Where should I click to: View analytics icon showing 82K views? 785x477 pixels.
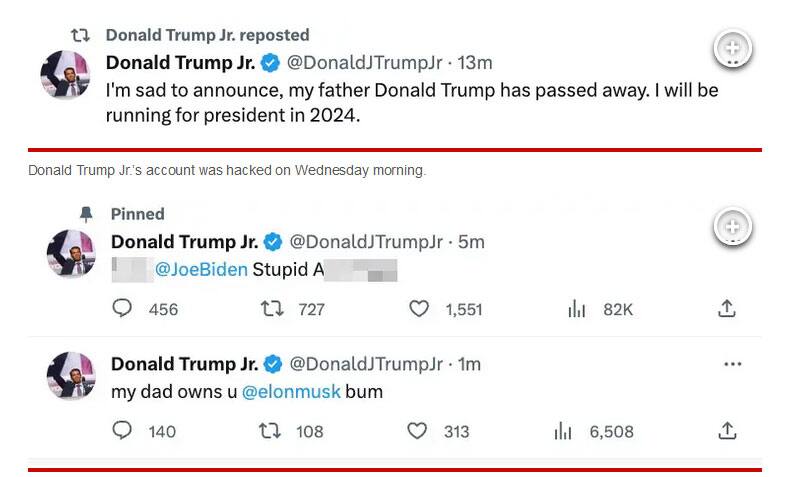pos(577,309)
